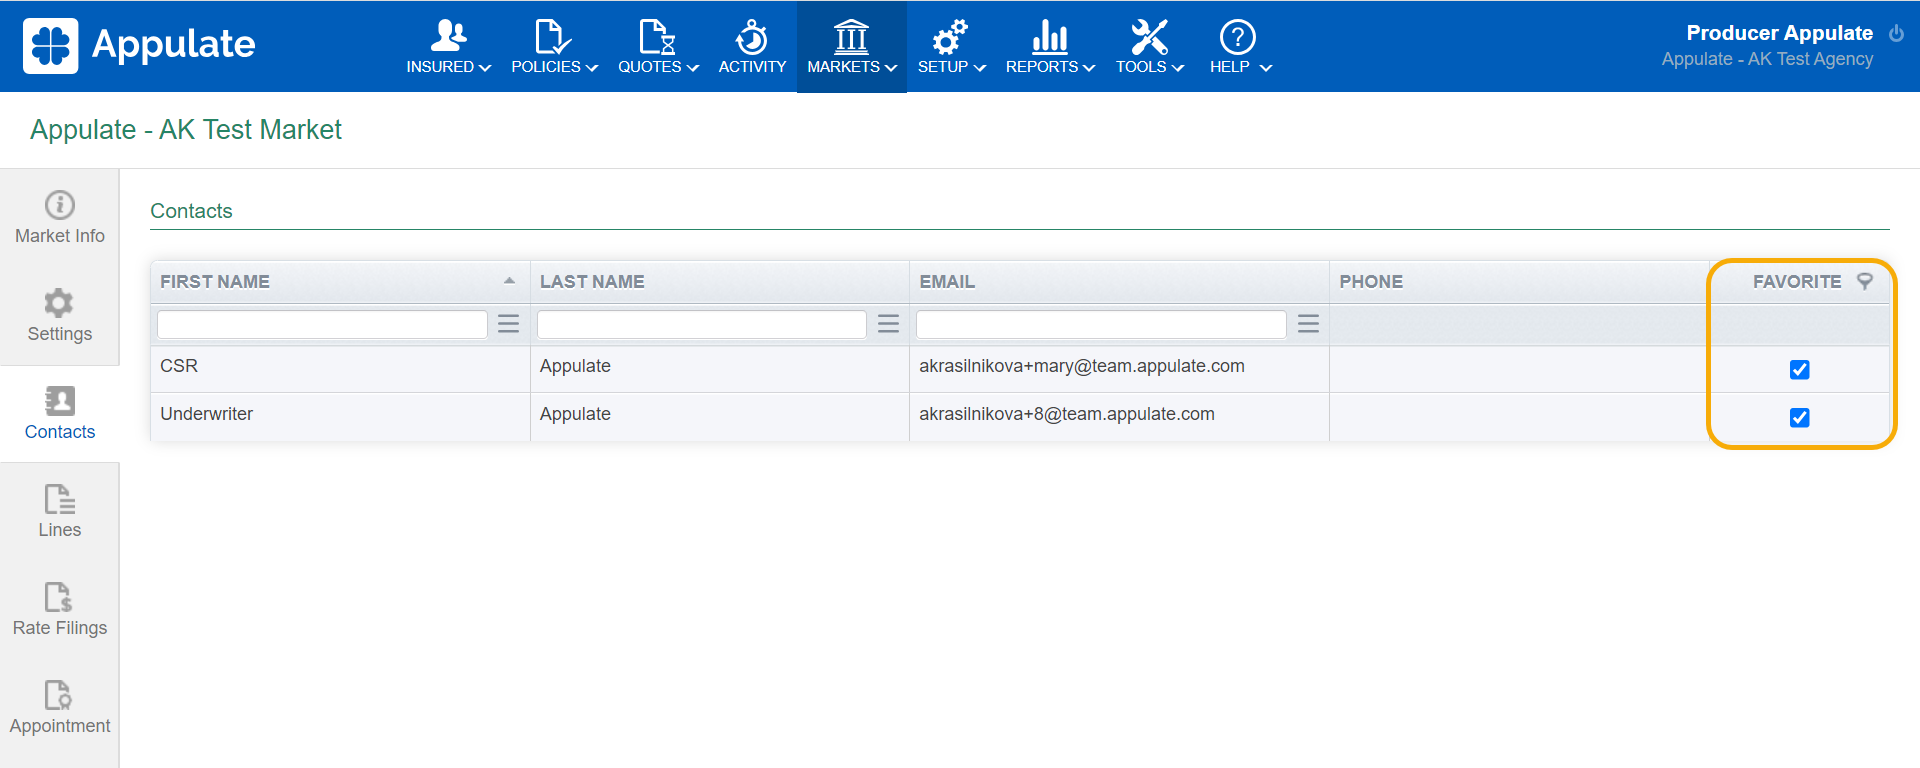The width and height of the screenshot is (1920, 768).
Task: Open Rate Filings sidebar section
Action: [x=60, y=609]
